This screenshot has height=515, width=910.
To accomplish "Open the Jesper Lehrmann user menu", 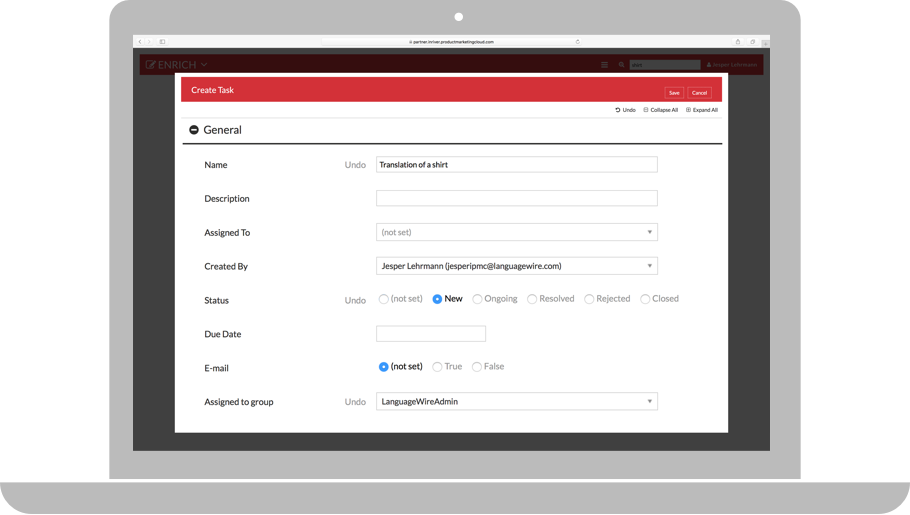I will (732, 65).
